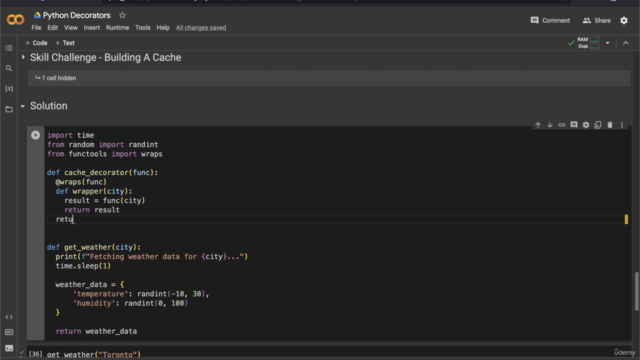Open the File menu
This screenshot has width=640, height=360.
click(x=36, y=28)
